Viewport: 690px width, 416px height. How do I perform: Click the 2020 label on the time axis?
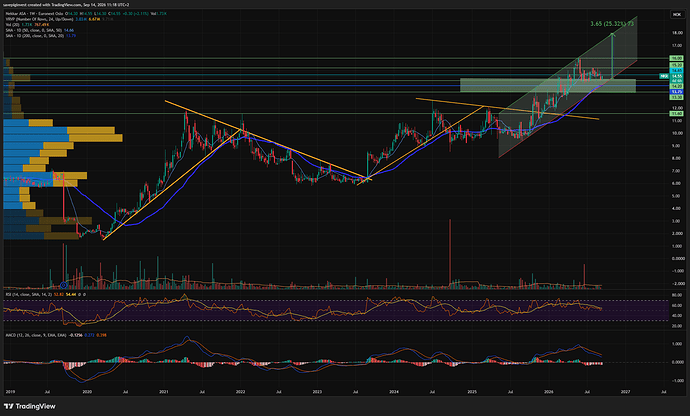point(87,391)
